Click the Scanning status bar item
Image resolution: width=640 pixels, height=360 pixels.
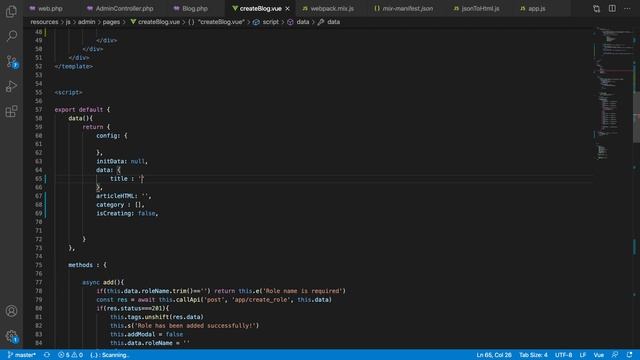click(109, 355)
